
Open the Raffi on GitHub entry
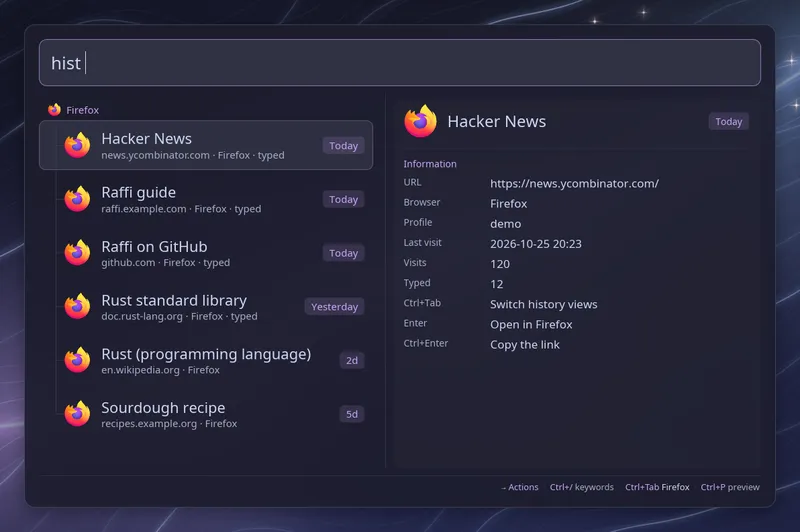206,253
